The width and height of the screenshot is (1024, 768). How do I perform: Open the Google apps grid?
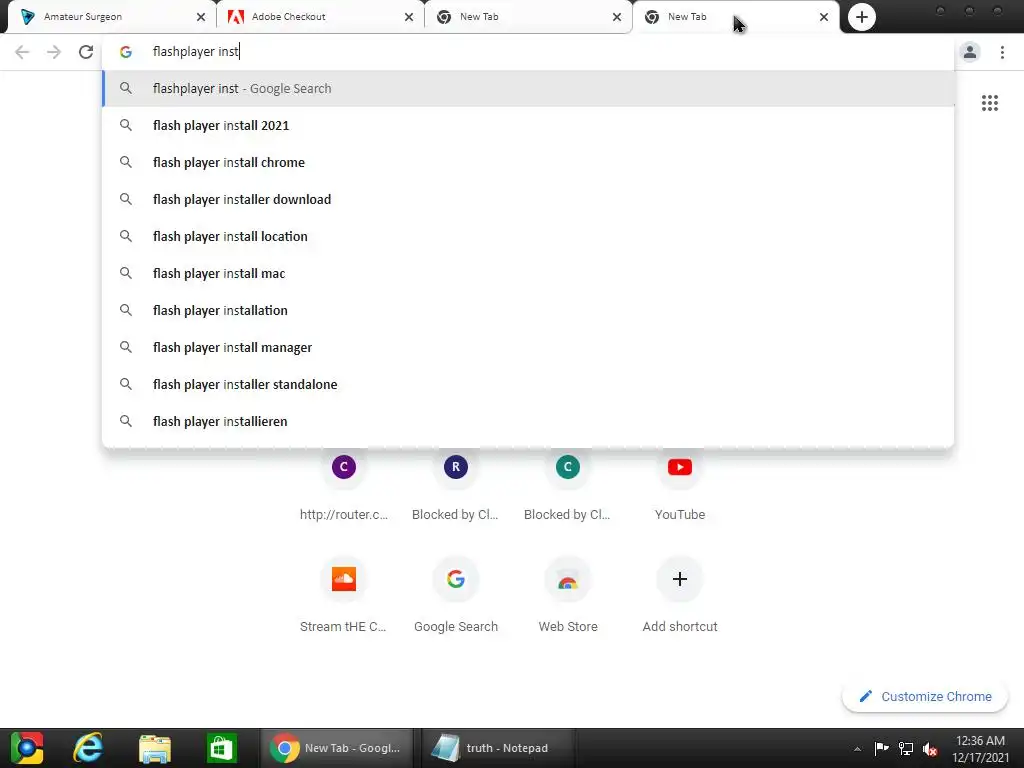click(990, 103)
